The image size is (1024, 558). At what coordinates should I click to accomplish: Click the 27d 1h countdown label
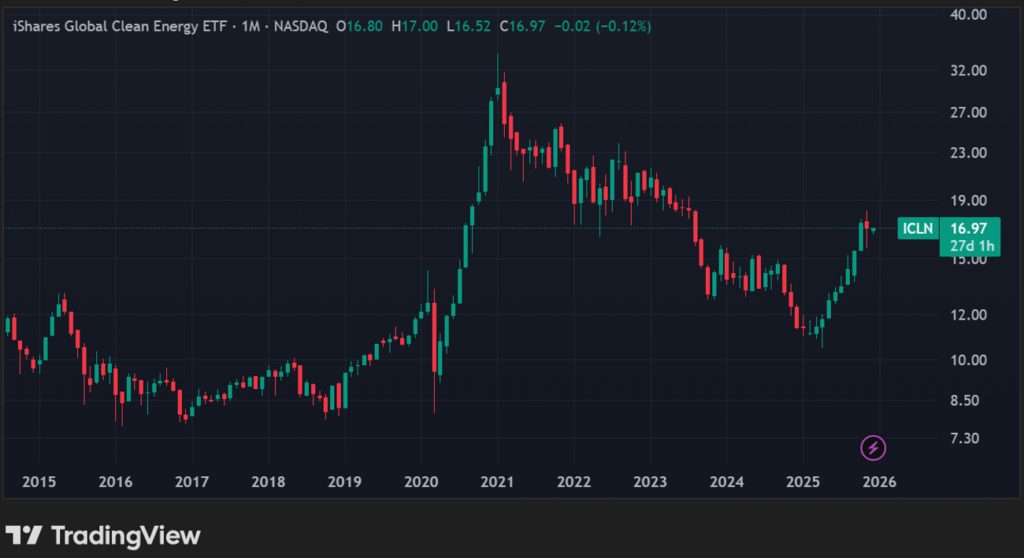[972, 246]
